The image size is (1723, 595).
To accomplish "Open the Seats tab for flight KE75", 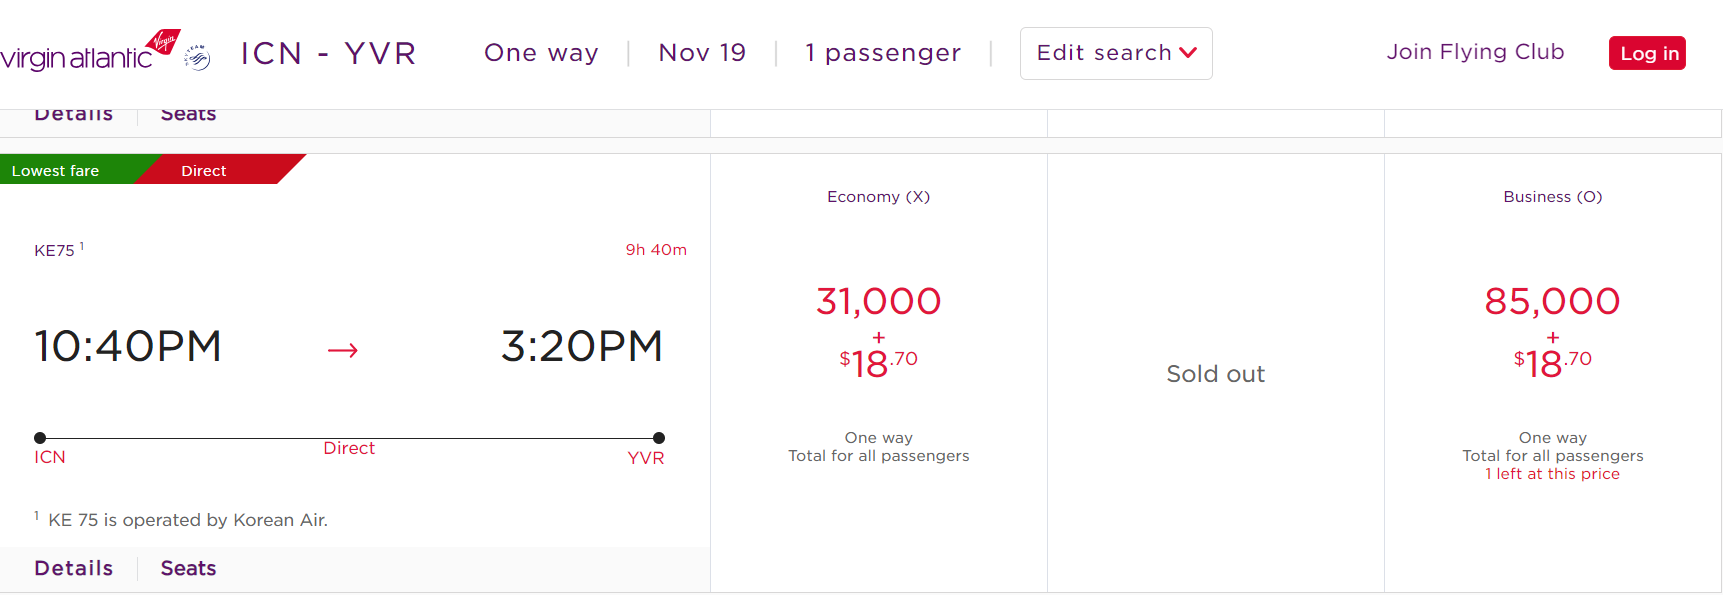I will click(188, 568).
